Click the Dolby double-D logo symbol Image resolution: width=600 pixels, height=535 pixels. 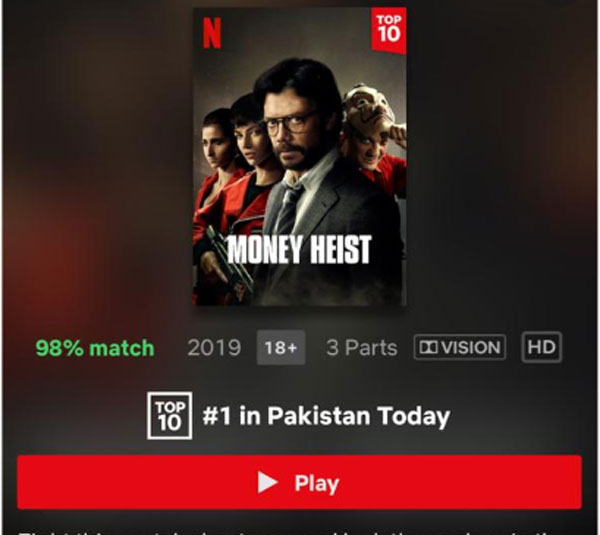click(x=429, y=347)
